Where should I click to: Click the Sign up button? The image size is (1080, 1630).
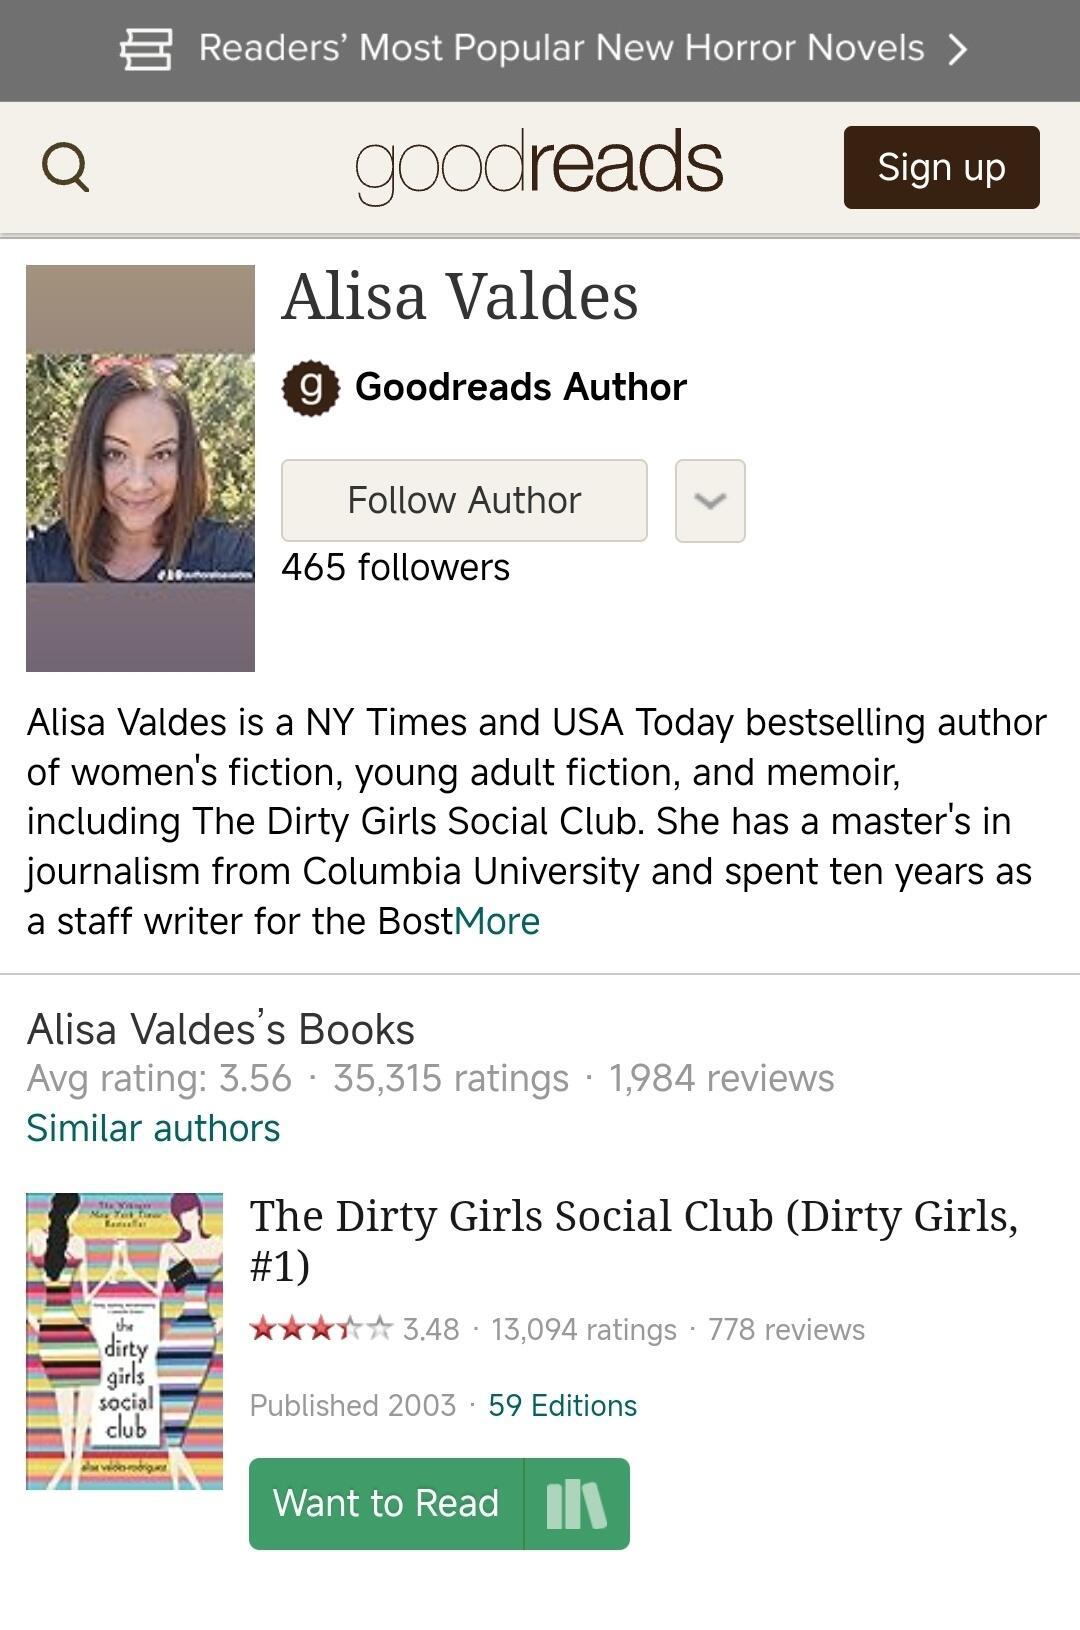(x=941, y=167)
